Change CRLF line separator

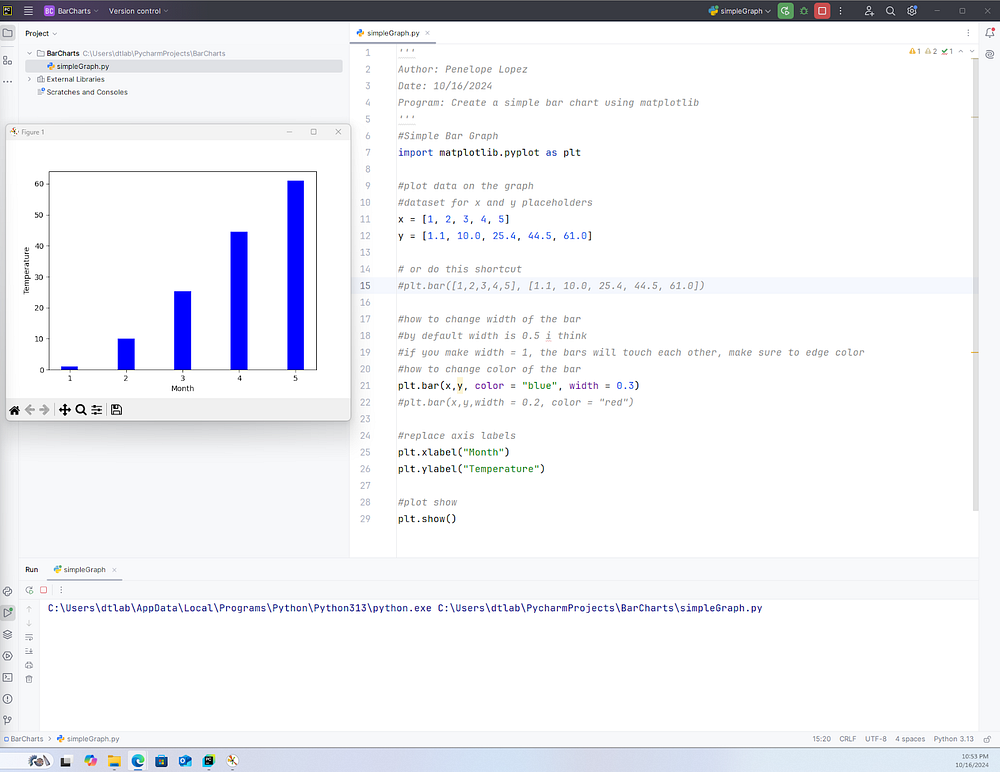click(x=848, y=739)
